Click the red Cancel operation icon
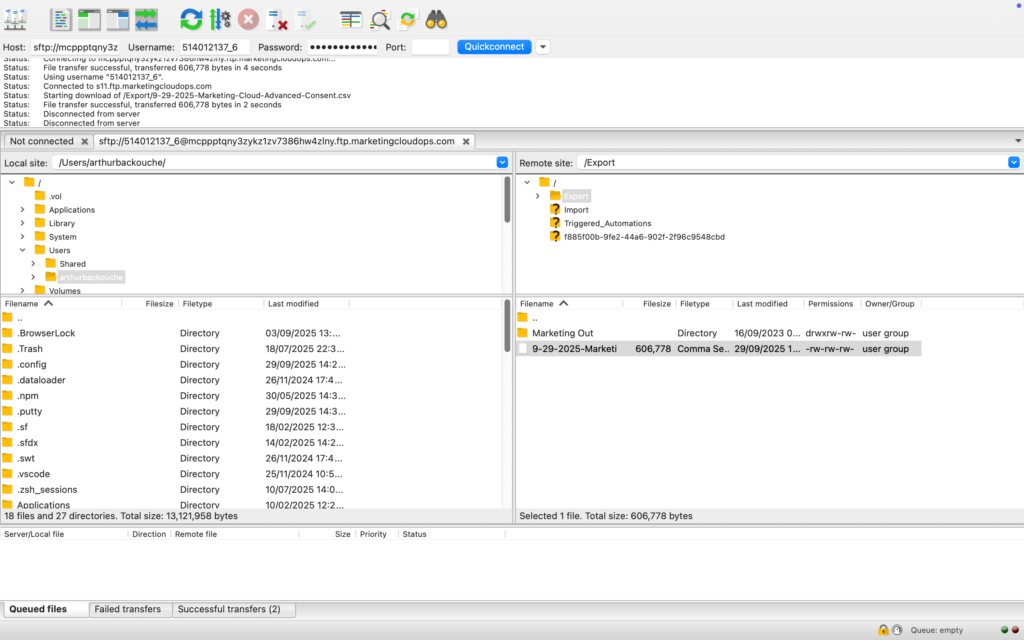This screenshot has height=640, width=1024. (x=248, y=18)
